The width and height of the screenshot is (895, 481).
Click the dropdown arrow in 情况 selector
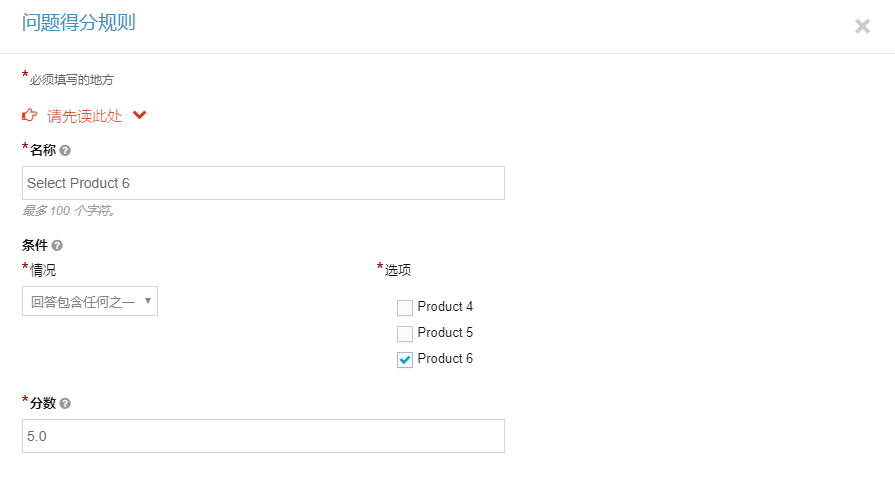tap(148, 301)
